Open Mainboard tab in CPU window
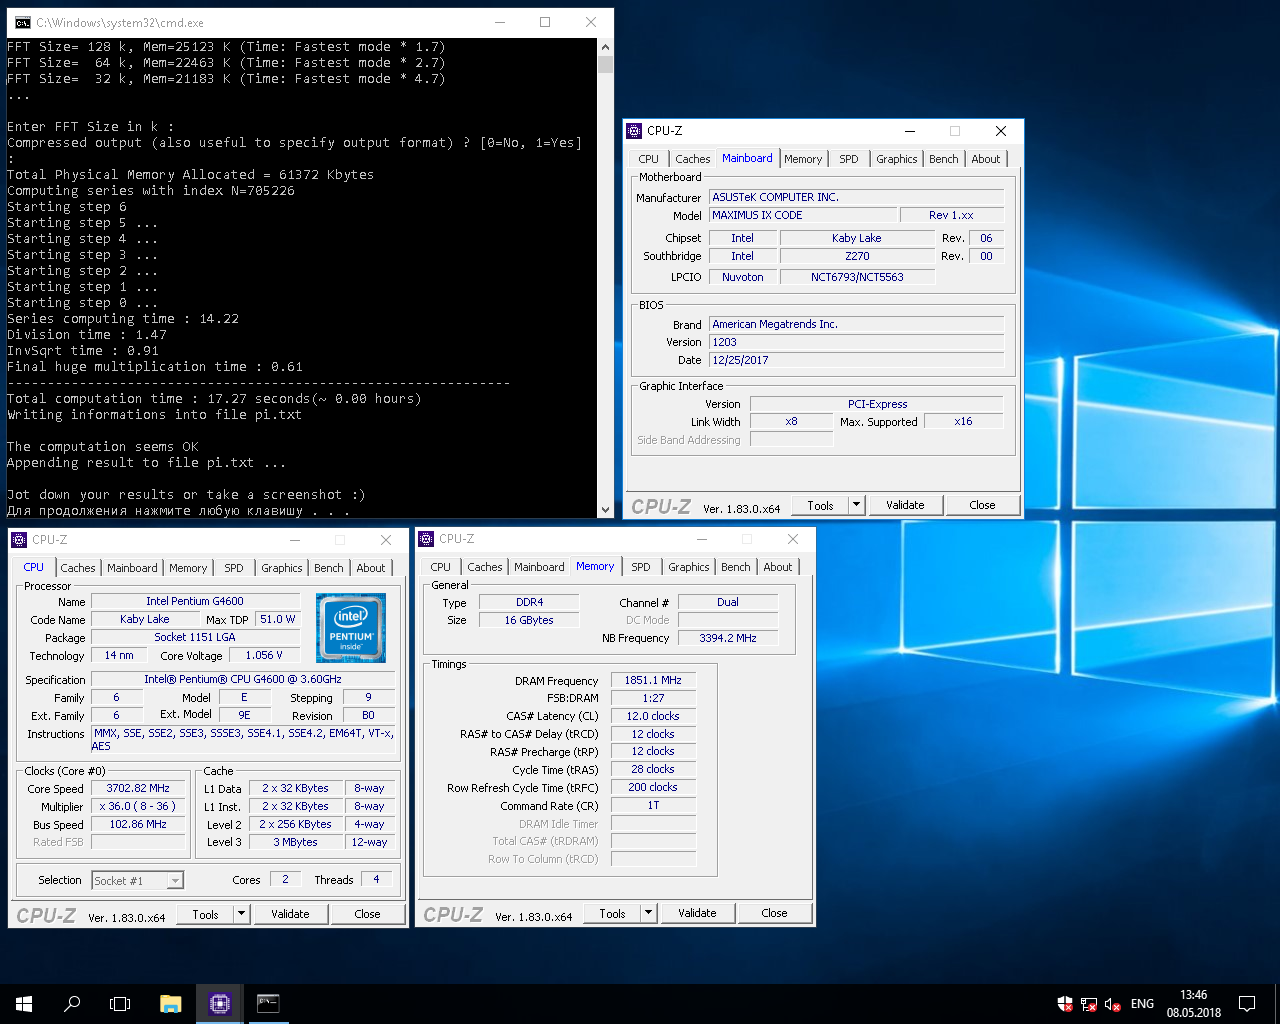 (132, 568)
